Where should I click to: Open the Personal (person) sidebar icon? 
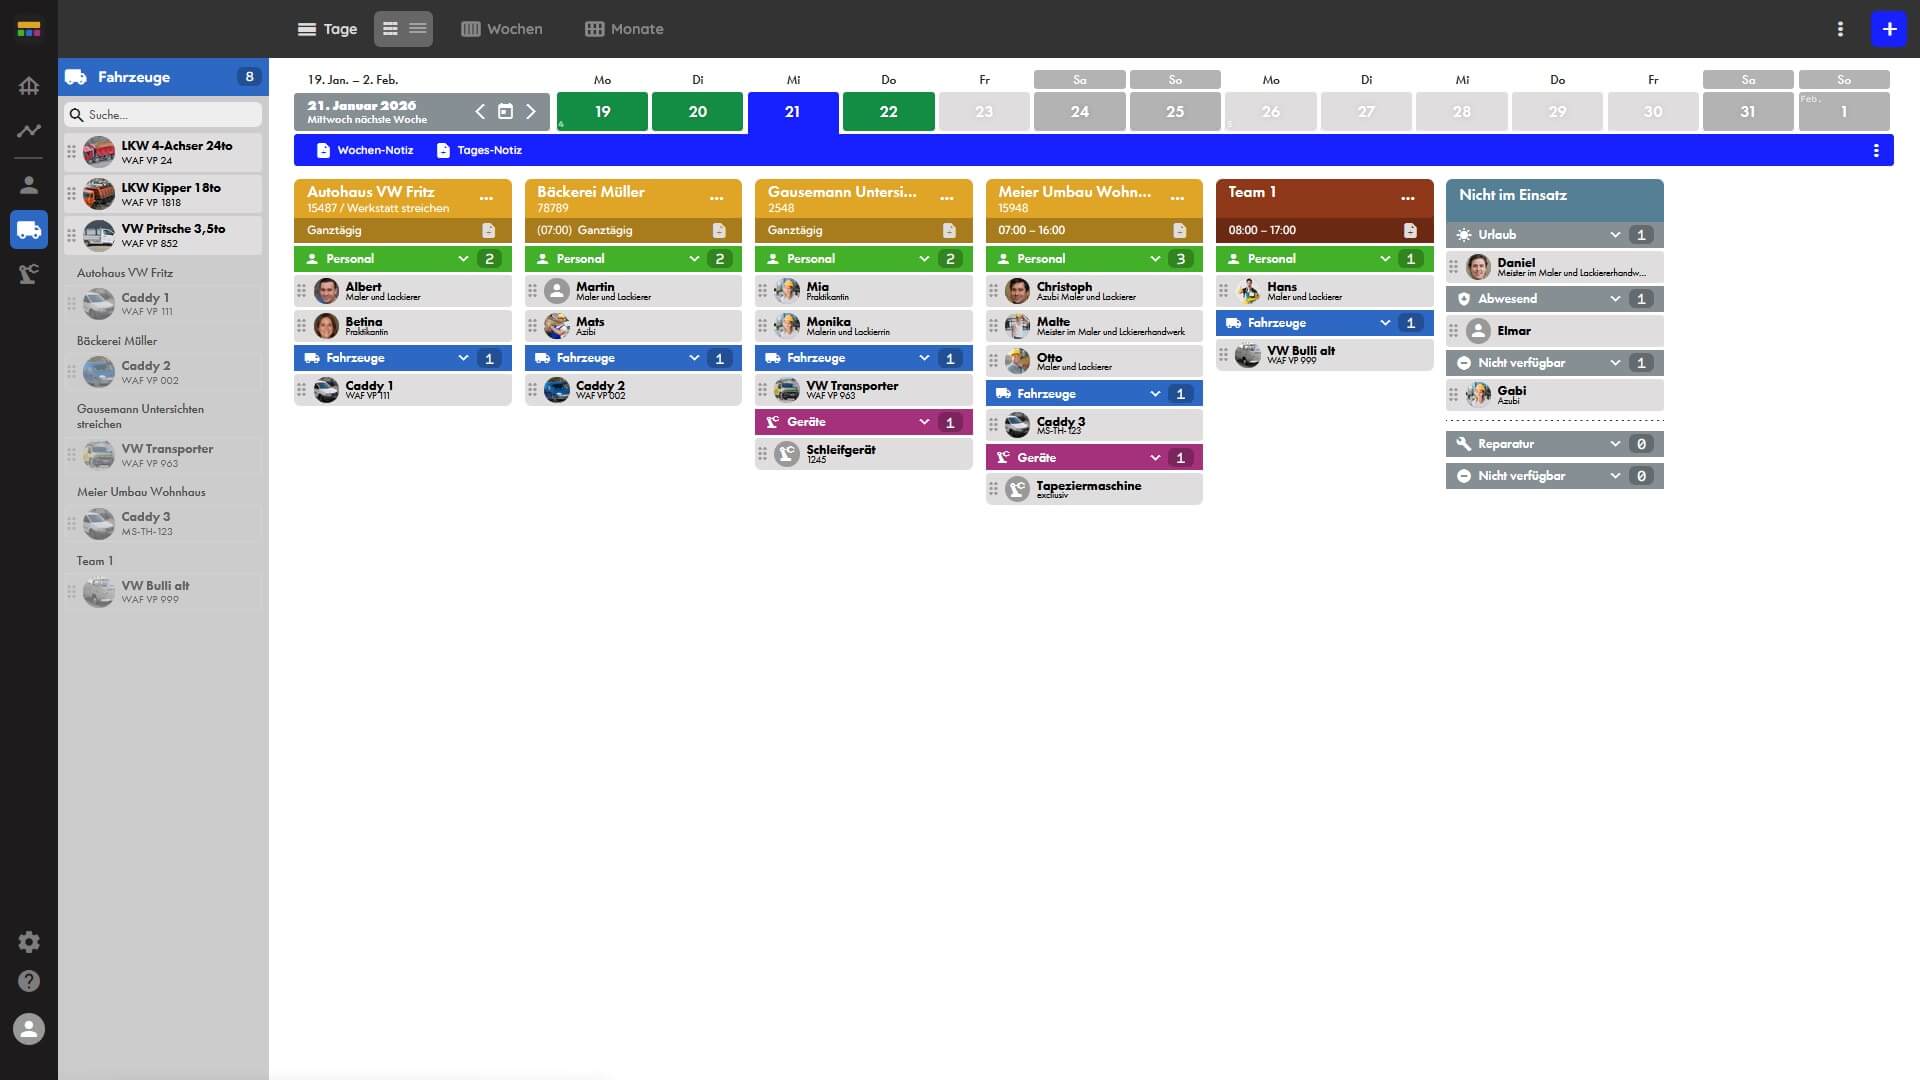(29, 185)
